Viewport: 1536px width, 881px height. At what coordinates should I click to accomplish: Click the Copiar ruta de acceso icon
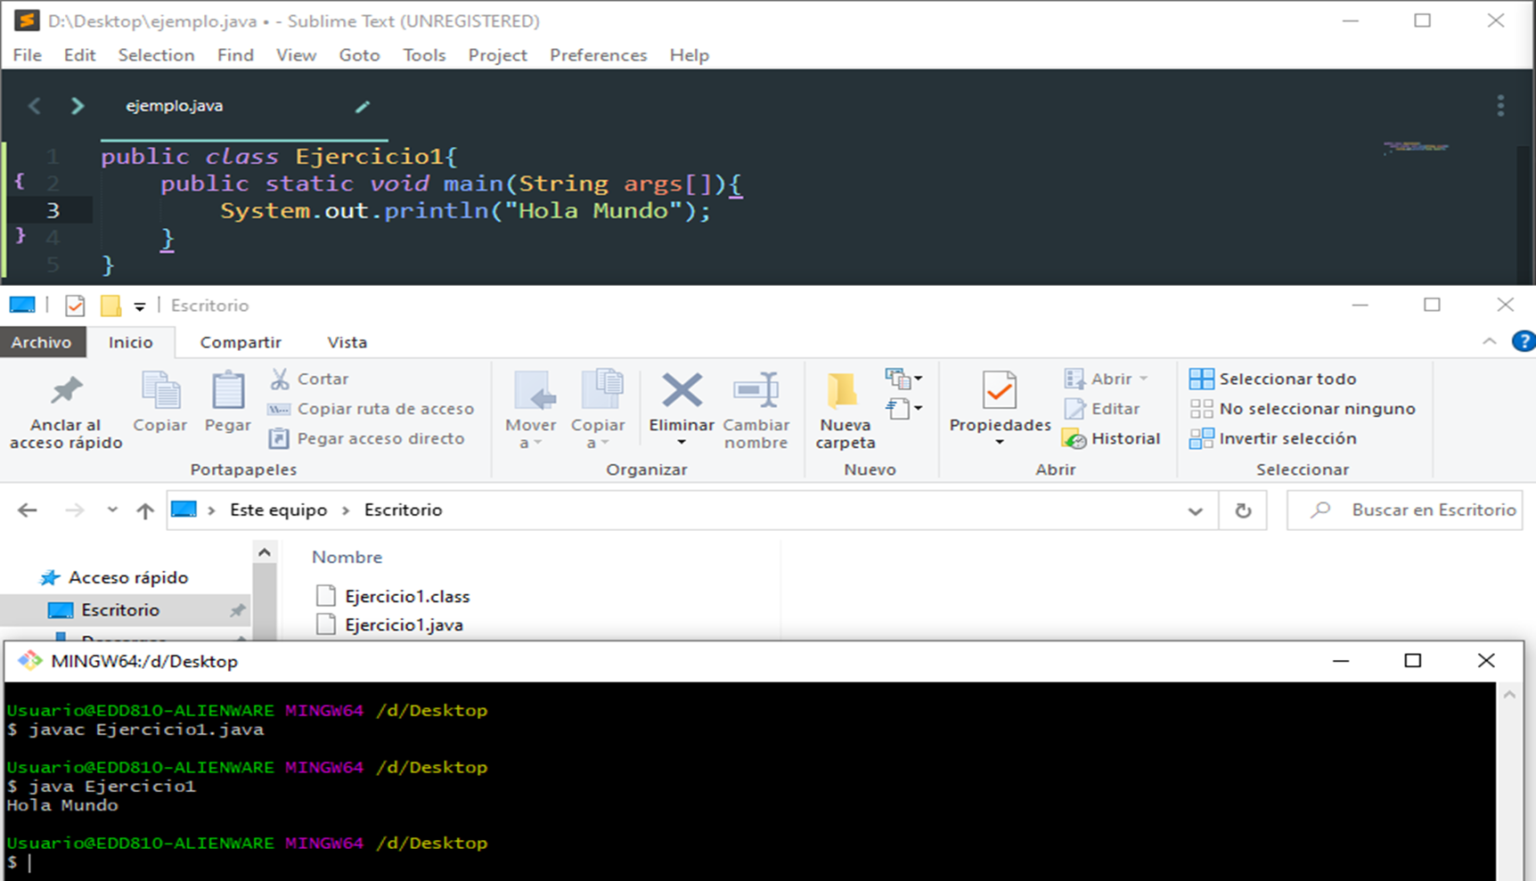coord(277,409)
